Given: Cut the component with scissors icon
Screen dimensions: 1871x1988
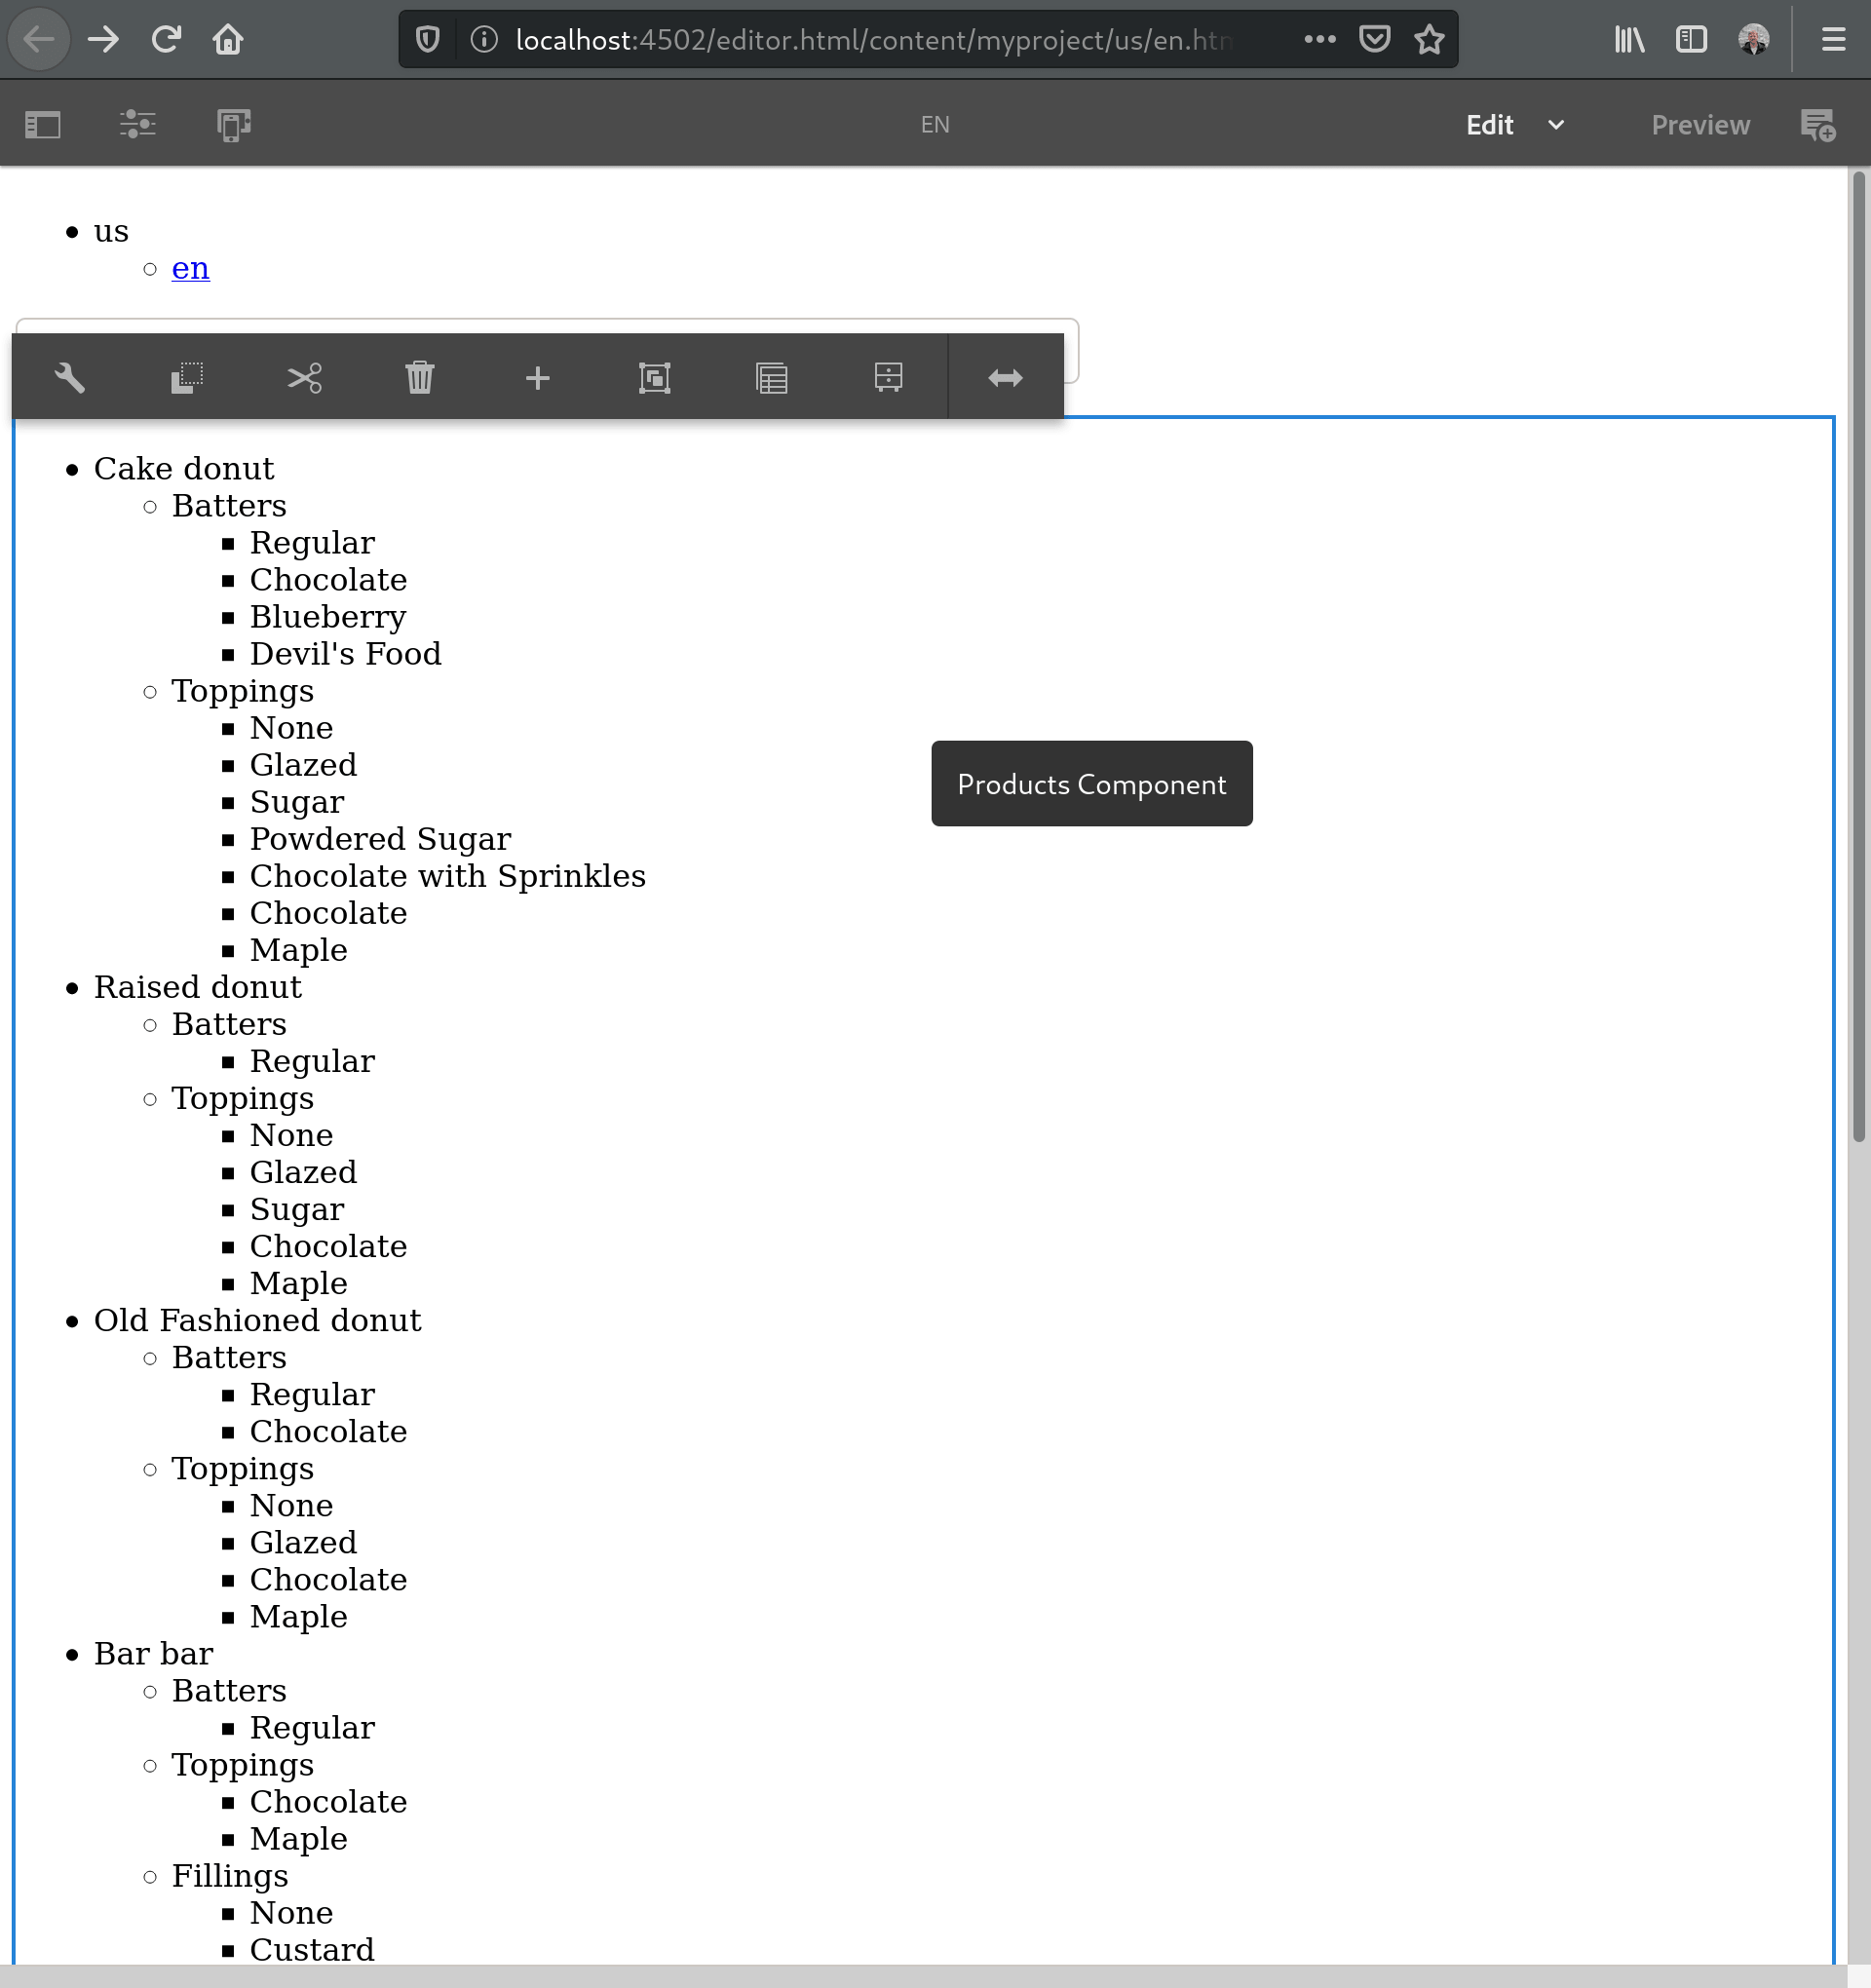Looking at the screenshot, I should coord(304,378).
